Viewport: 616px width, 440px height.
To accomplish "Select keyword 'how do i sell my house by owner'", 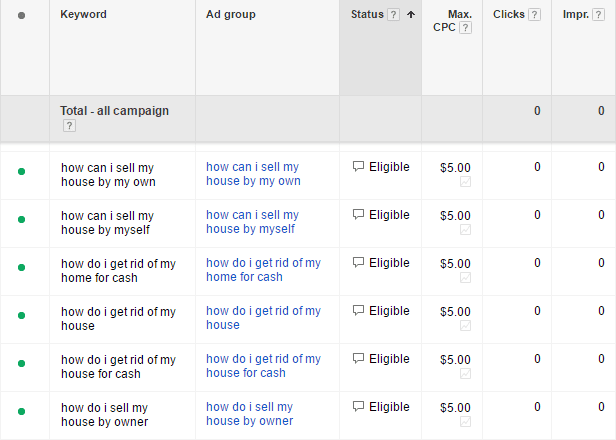I will pos(104,414).
